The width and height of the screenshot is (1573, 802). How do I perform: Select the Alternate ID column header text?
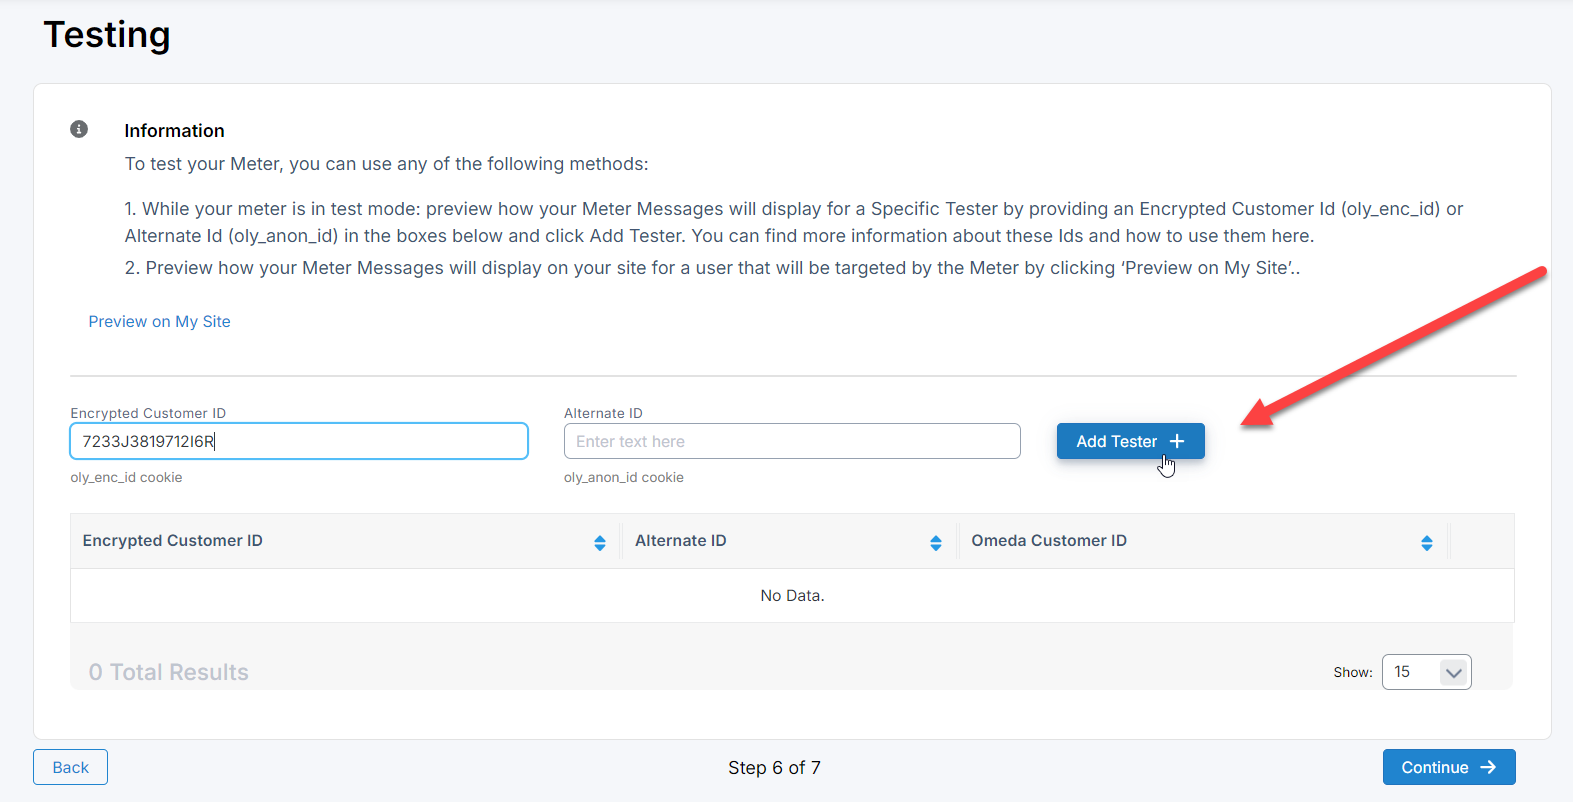(681, 541)
